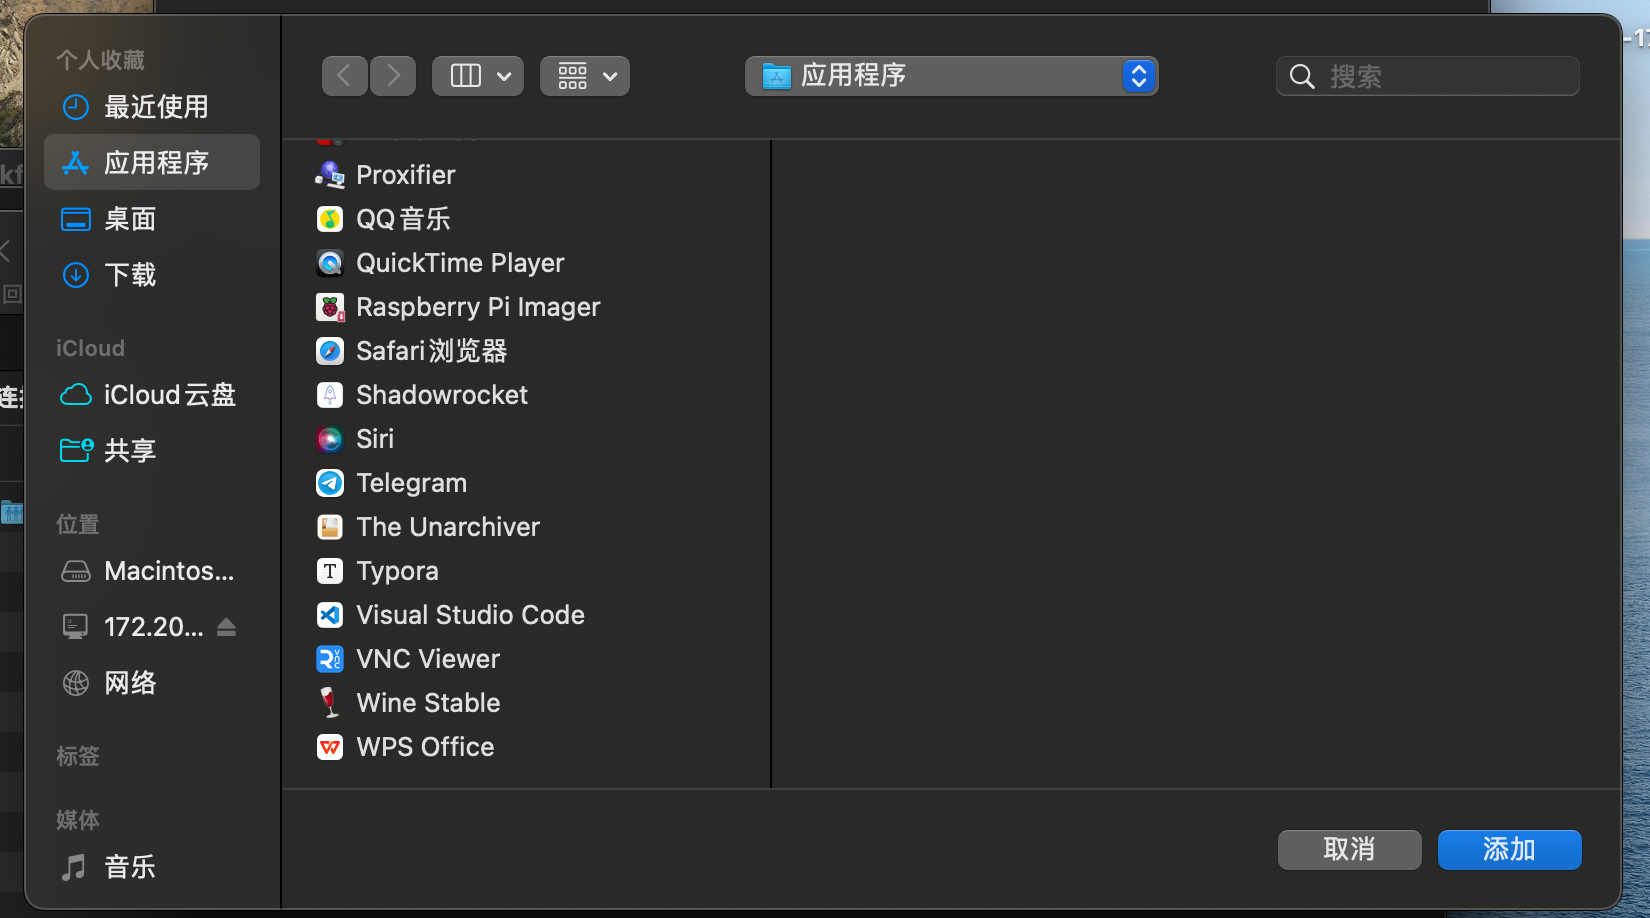Open the Macintos... volume label
Image resolution: width=1650 pixels, height=918 pixels.
click(169, 571)
